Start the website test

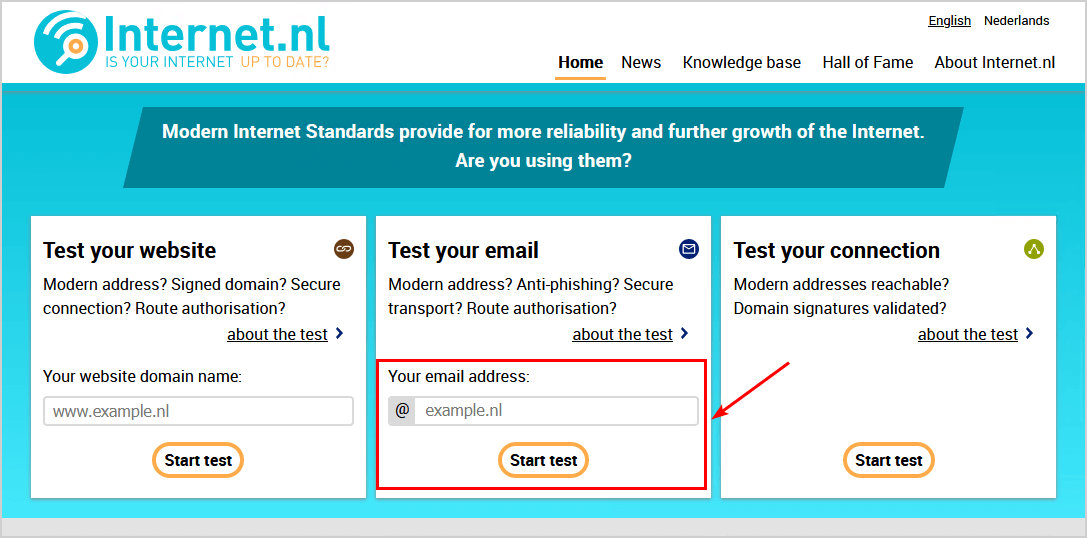[198, 460]
